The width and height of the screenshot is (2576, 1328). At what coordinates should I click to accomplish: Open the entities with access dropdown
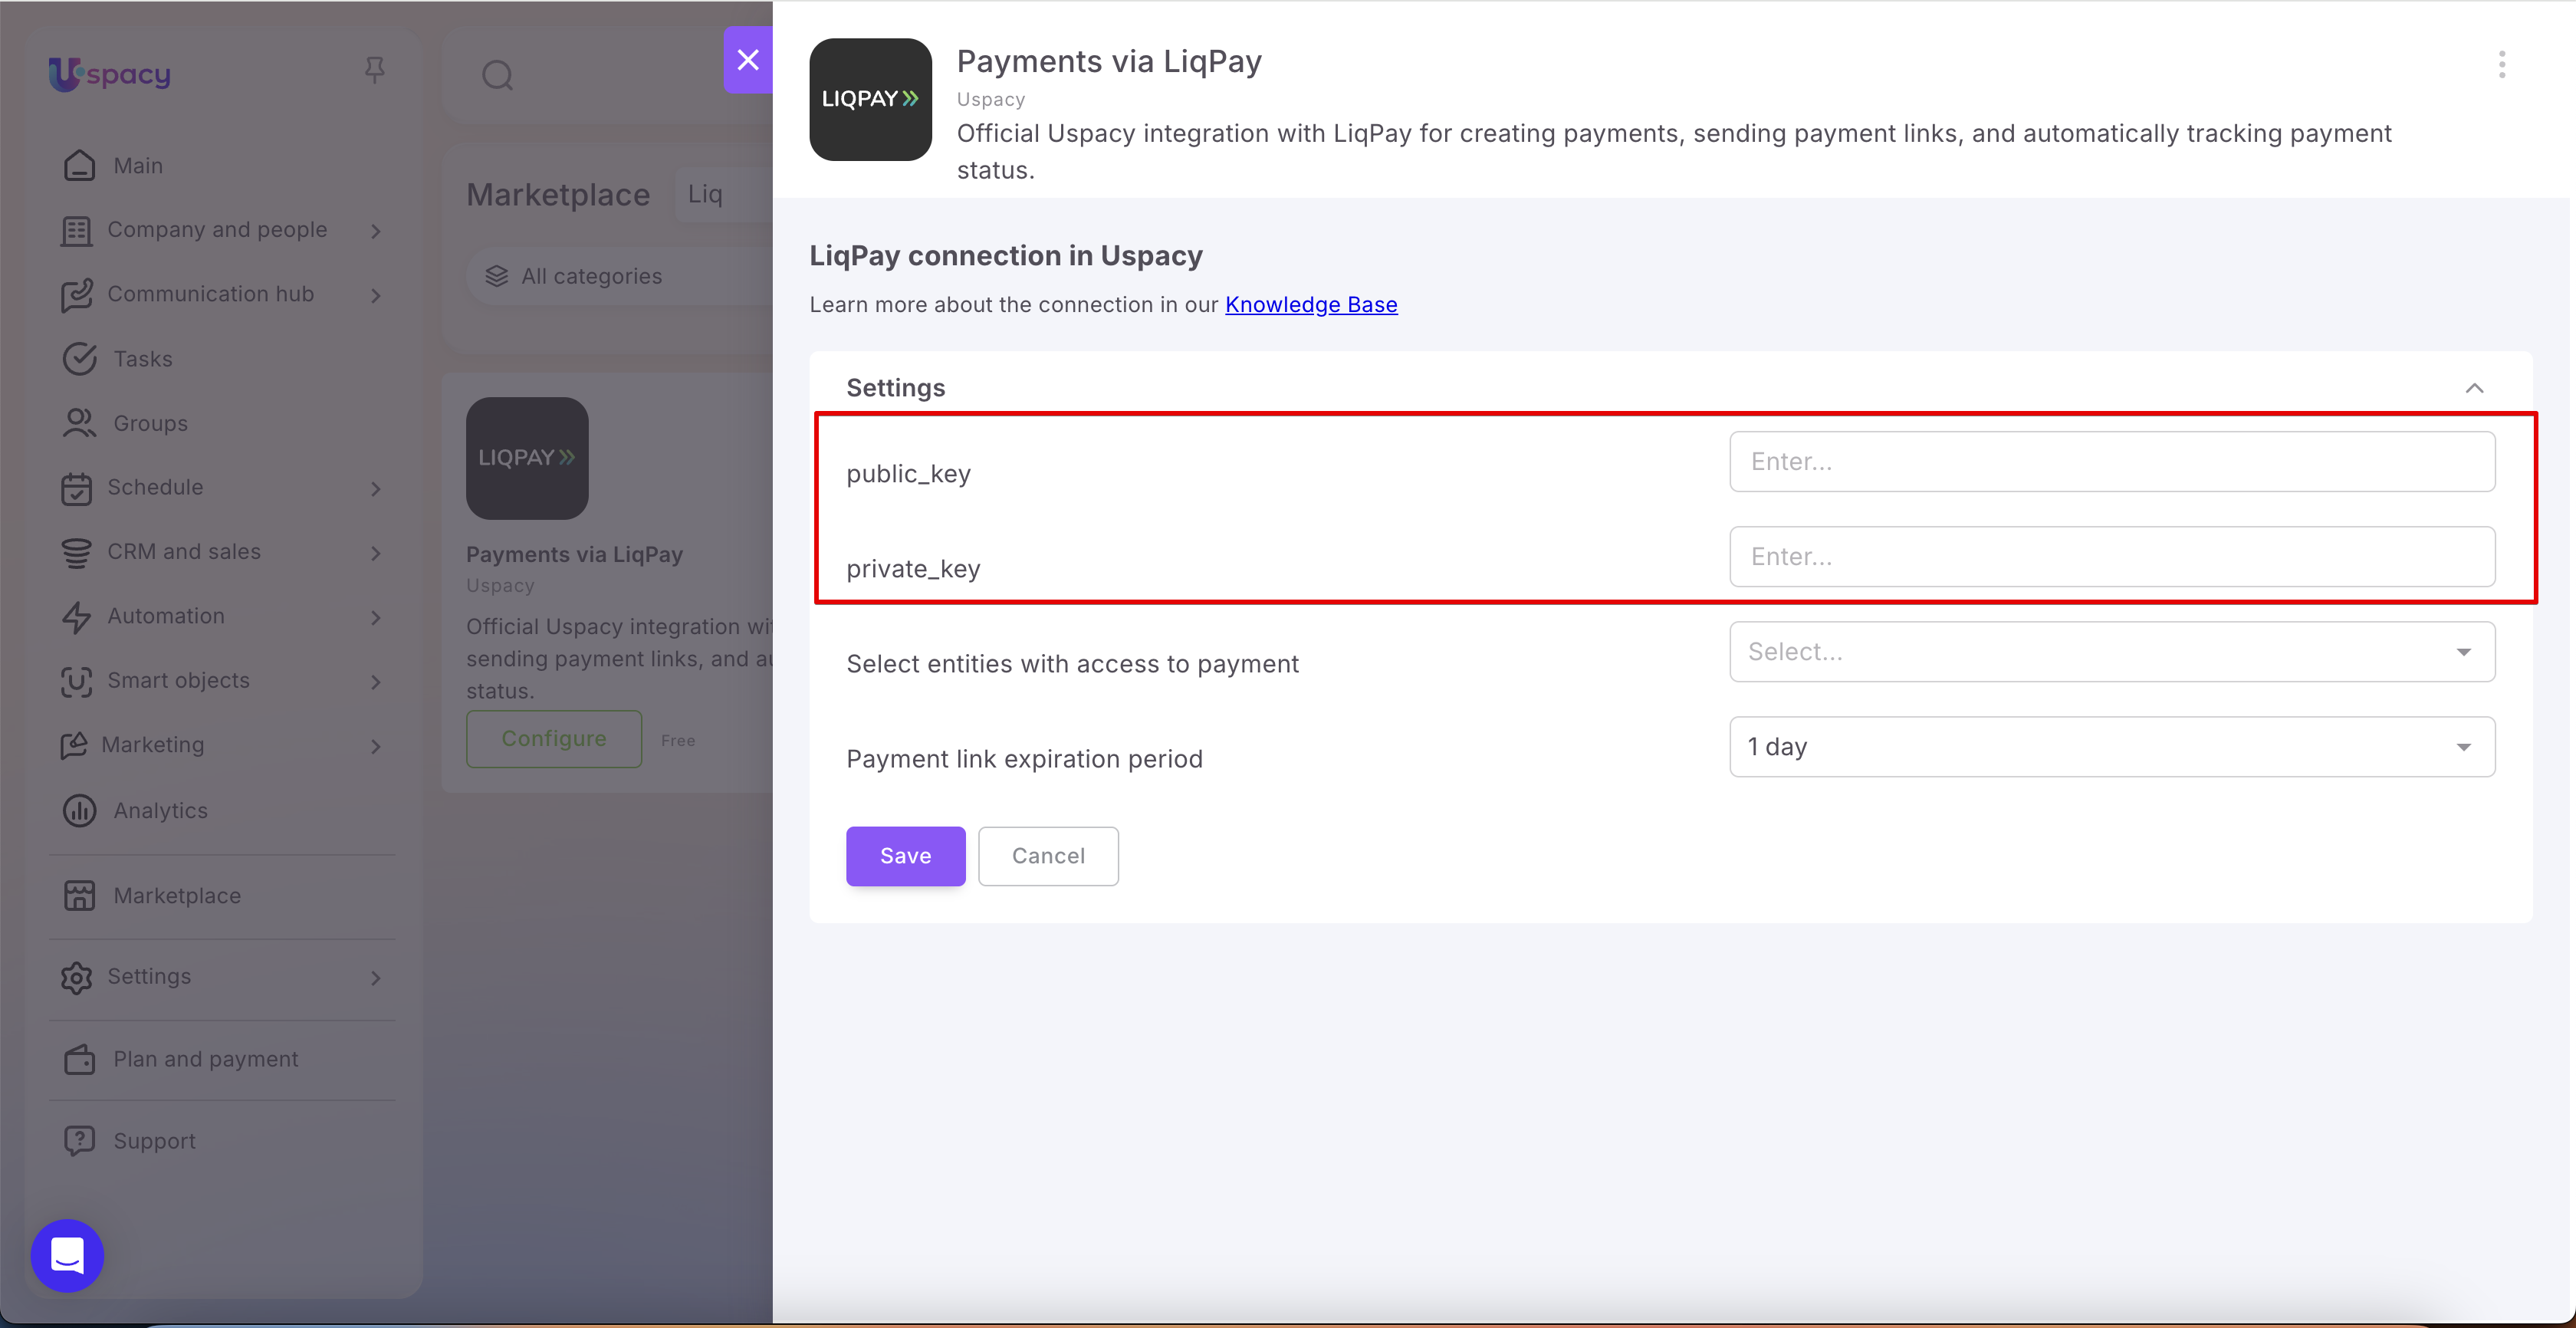pos(2112,652)
